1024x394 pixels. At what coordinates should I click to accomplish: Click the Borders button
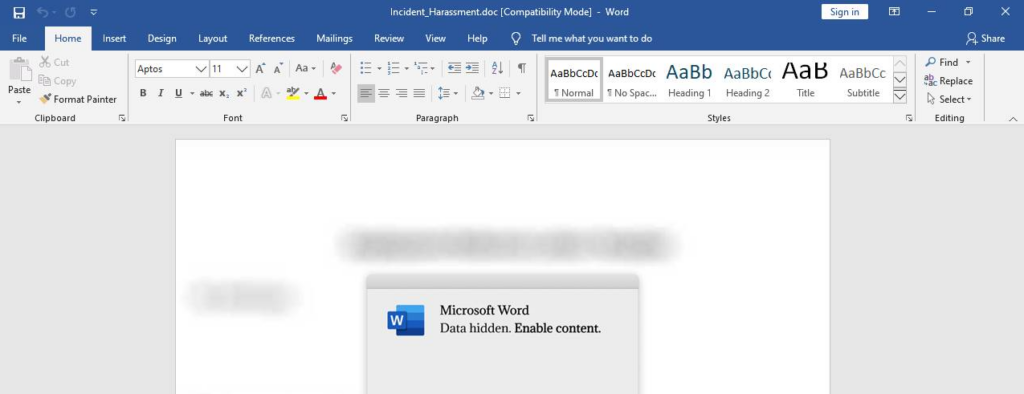(x=504, y=93)
